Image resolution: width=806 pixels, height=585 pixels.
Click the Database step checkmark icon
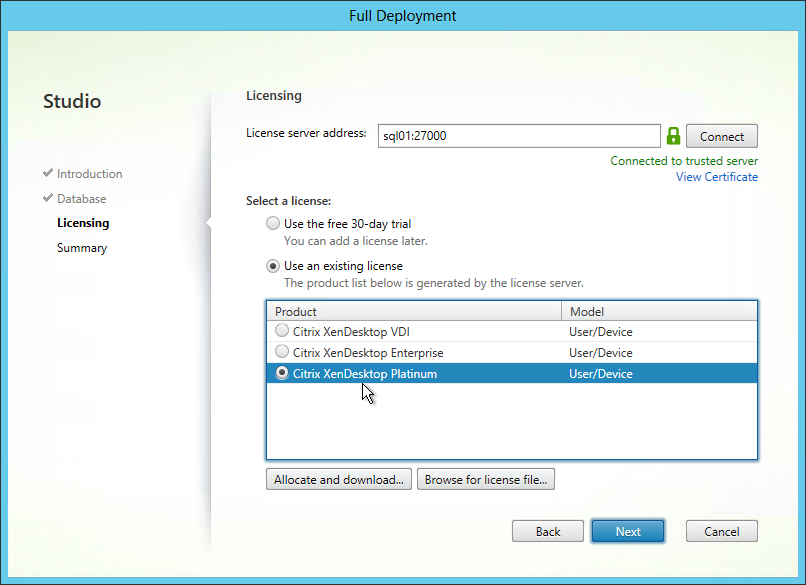48,197
